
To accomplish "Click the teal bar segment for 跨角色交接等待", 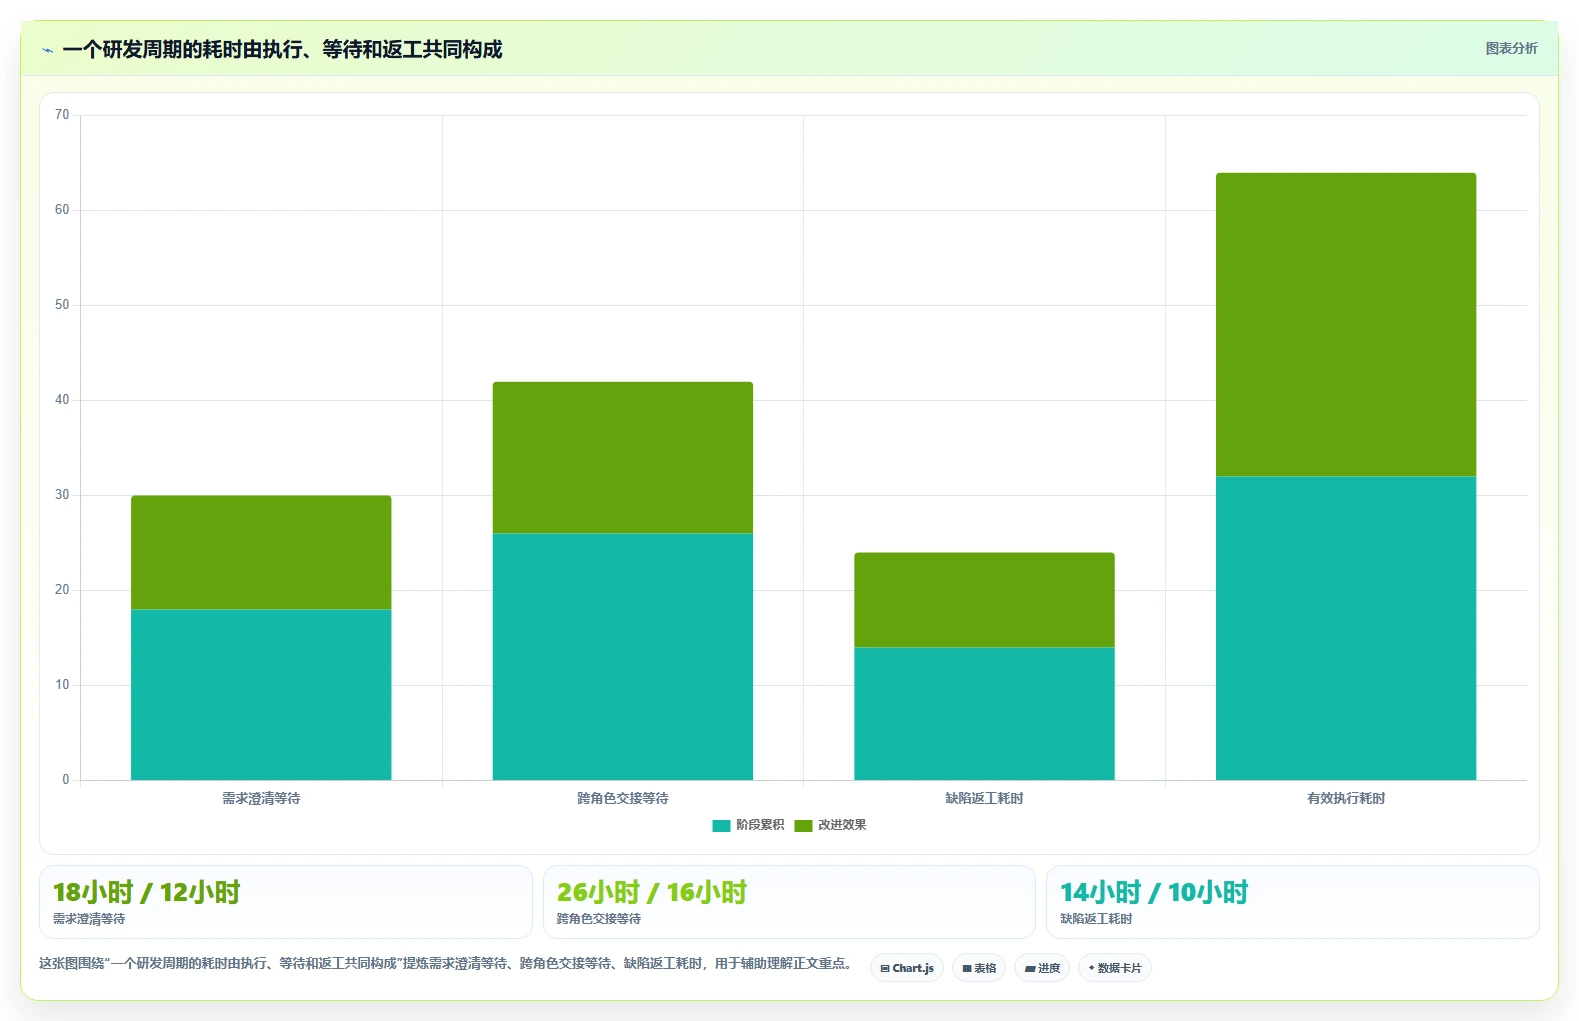I will (622, 656).
